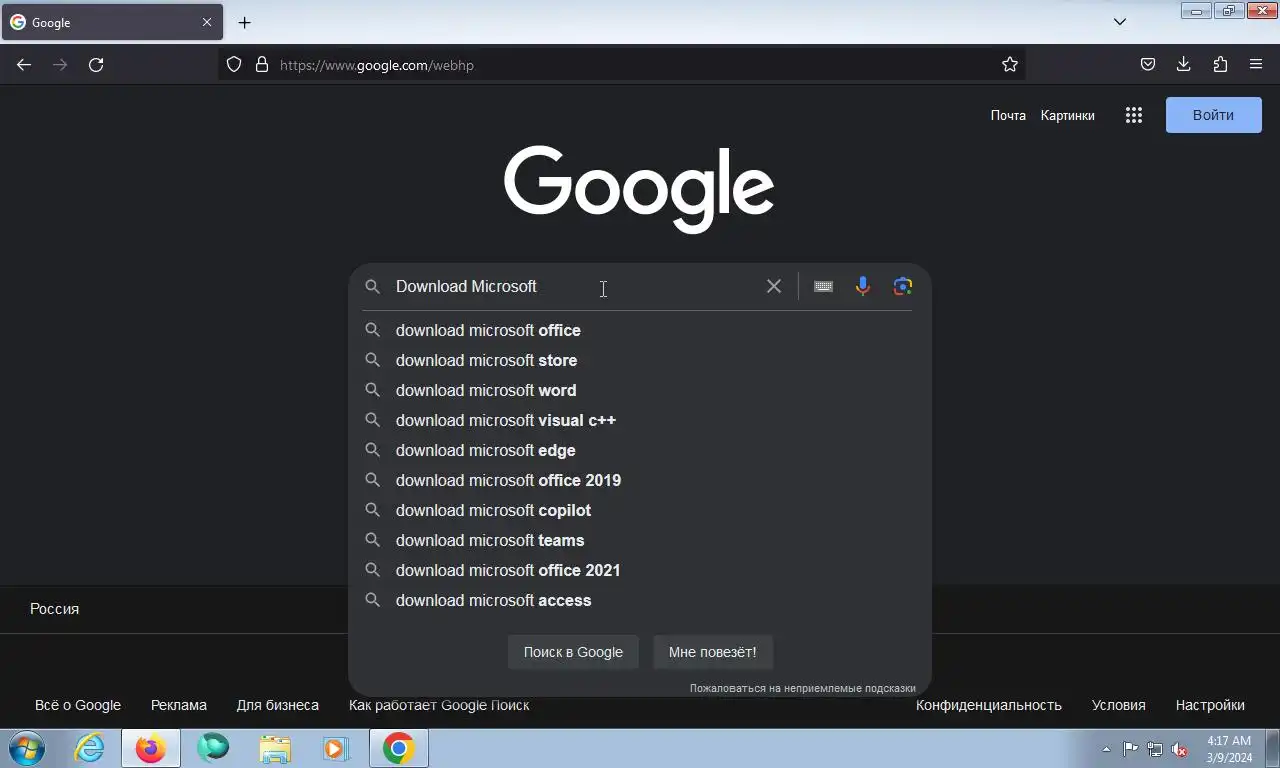Clear search text with X icon
Screen dimensions: 1280x768
tap(774, 286)
